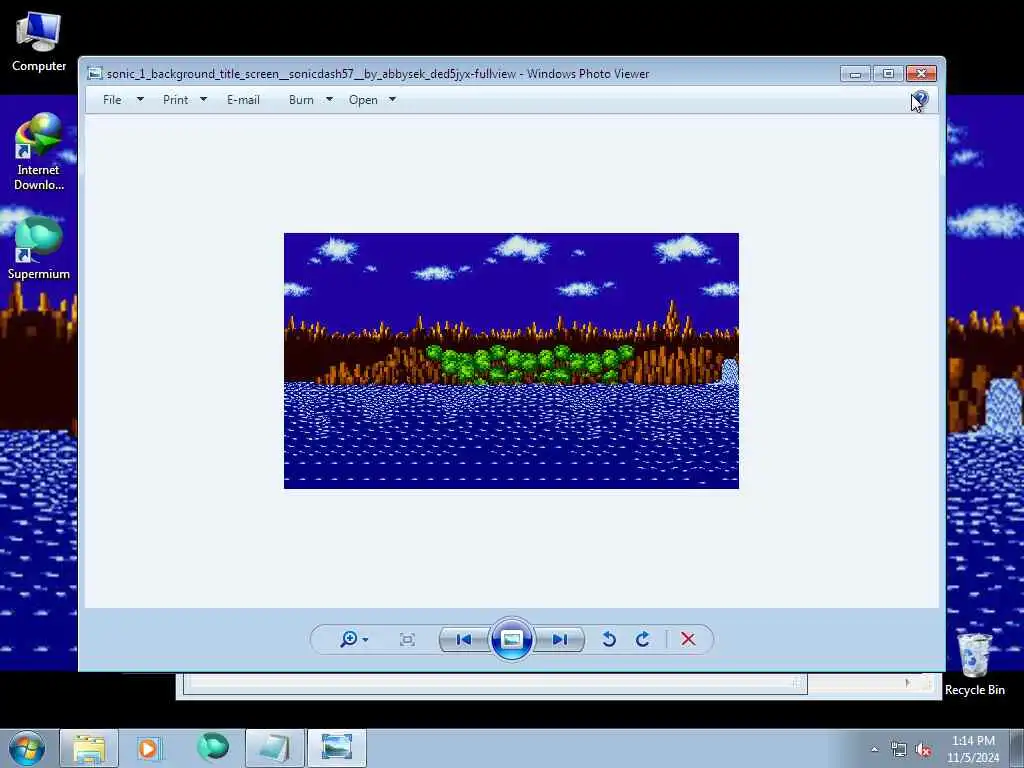Open the network tray icon
Screen dimensions: 1024x768
pyautogui.click(x=899, y=750)
